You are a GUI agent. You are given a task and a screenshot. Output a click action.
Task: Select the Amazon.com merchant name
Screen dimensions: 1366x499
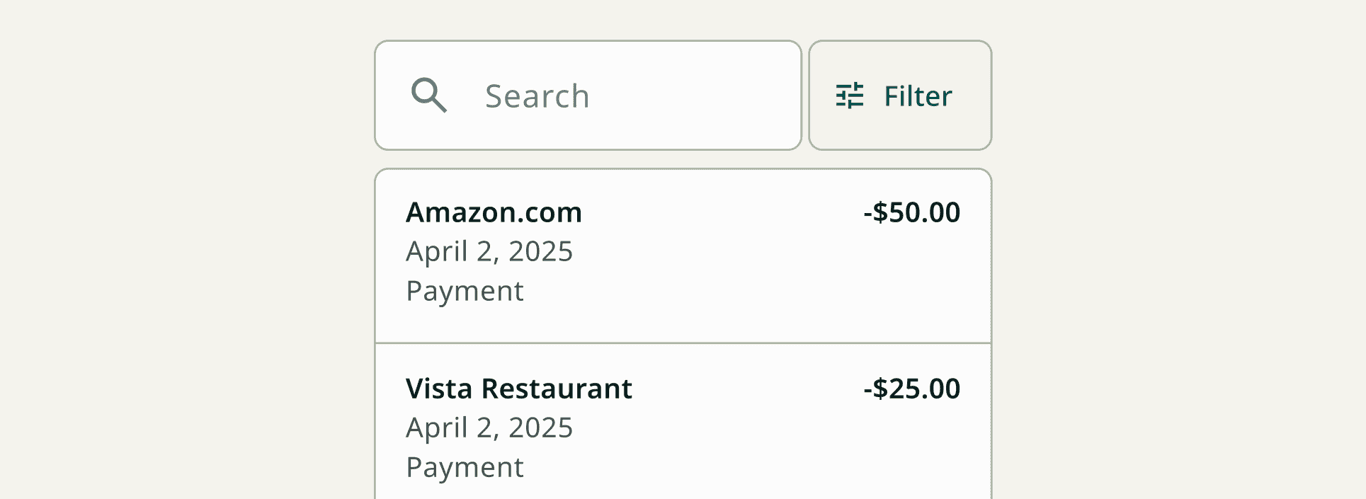click(494, 212)
